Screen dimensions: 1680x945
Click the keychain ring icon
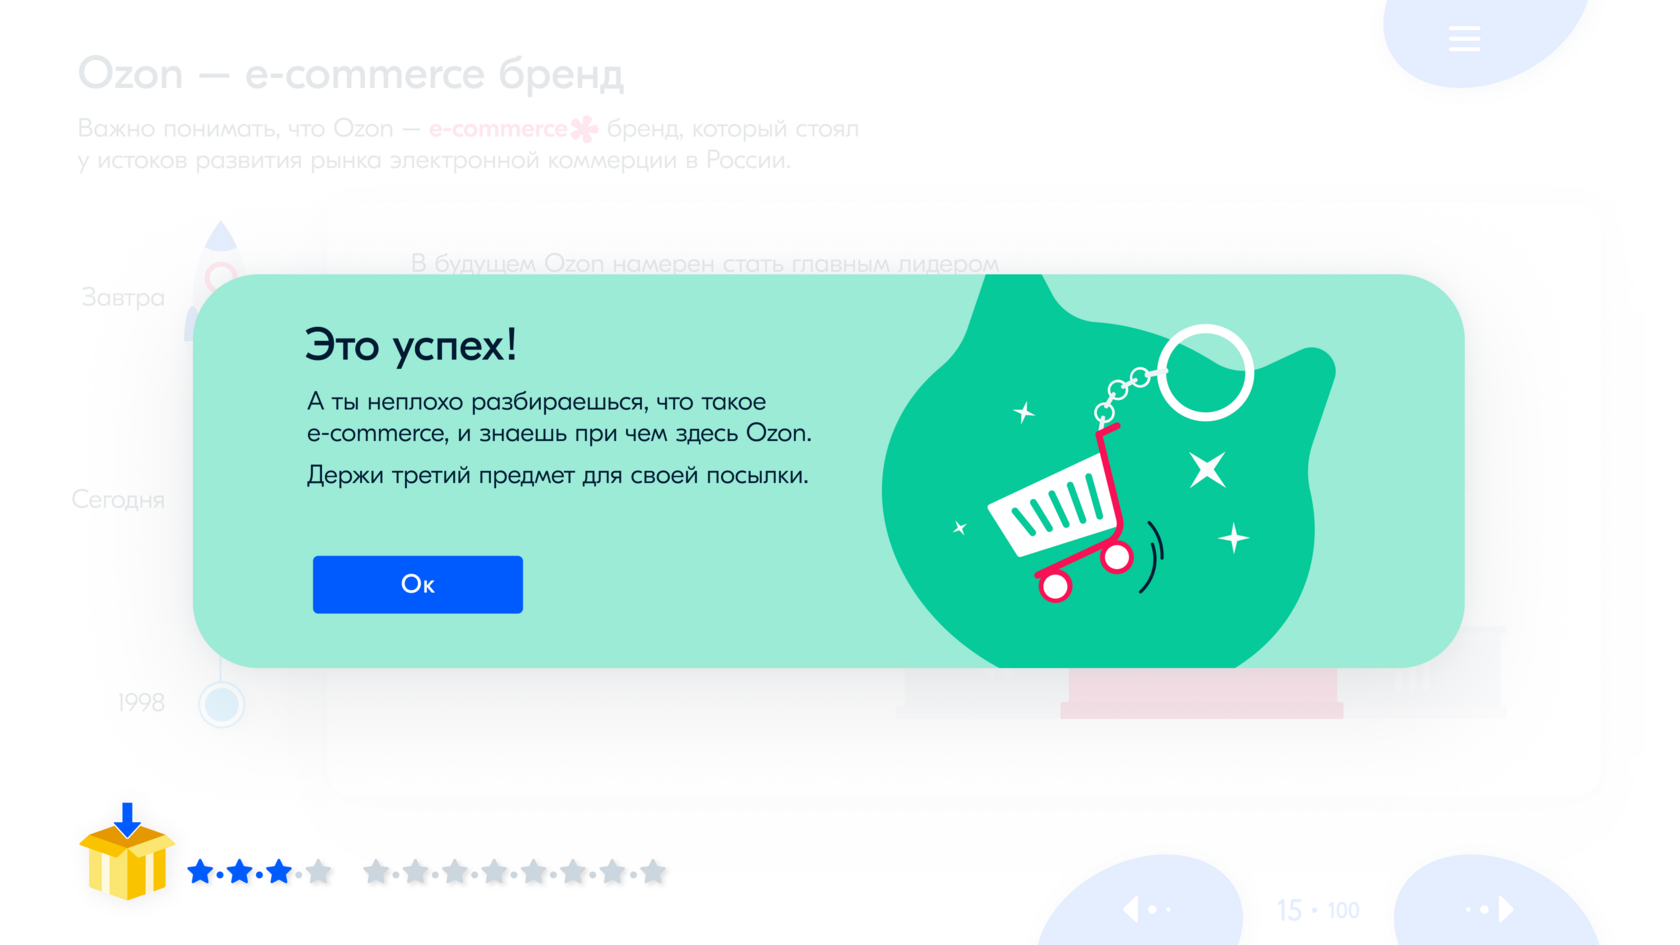[x=1205, y=372]
